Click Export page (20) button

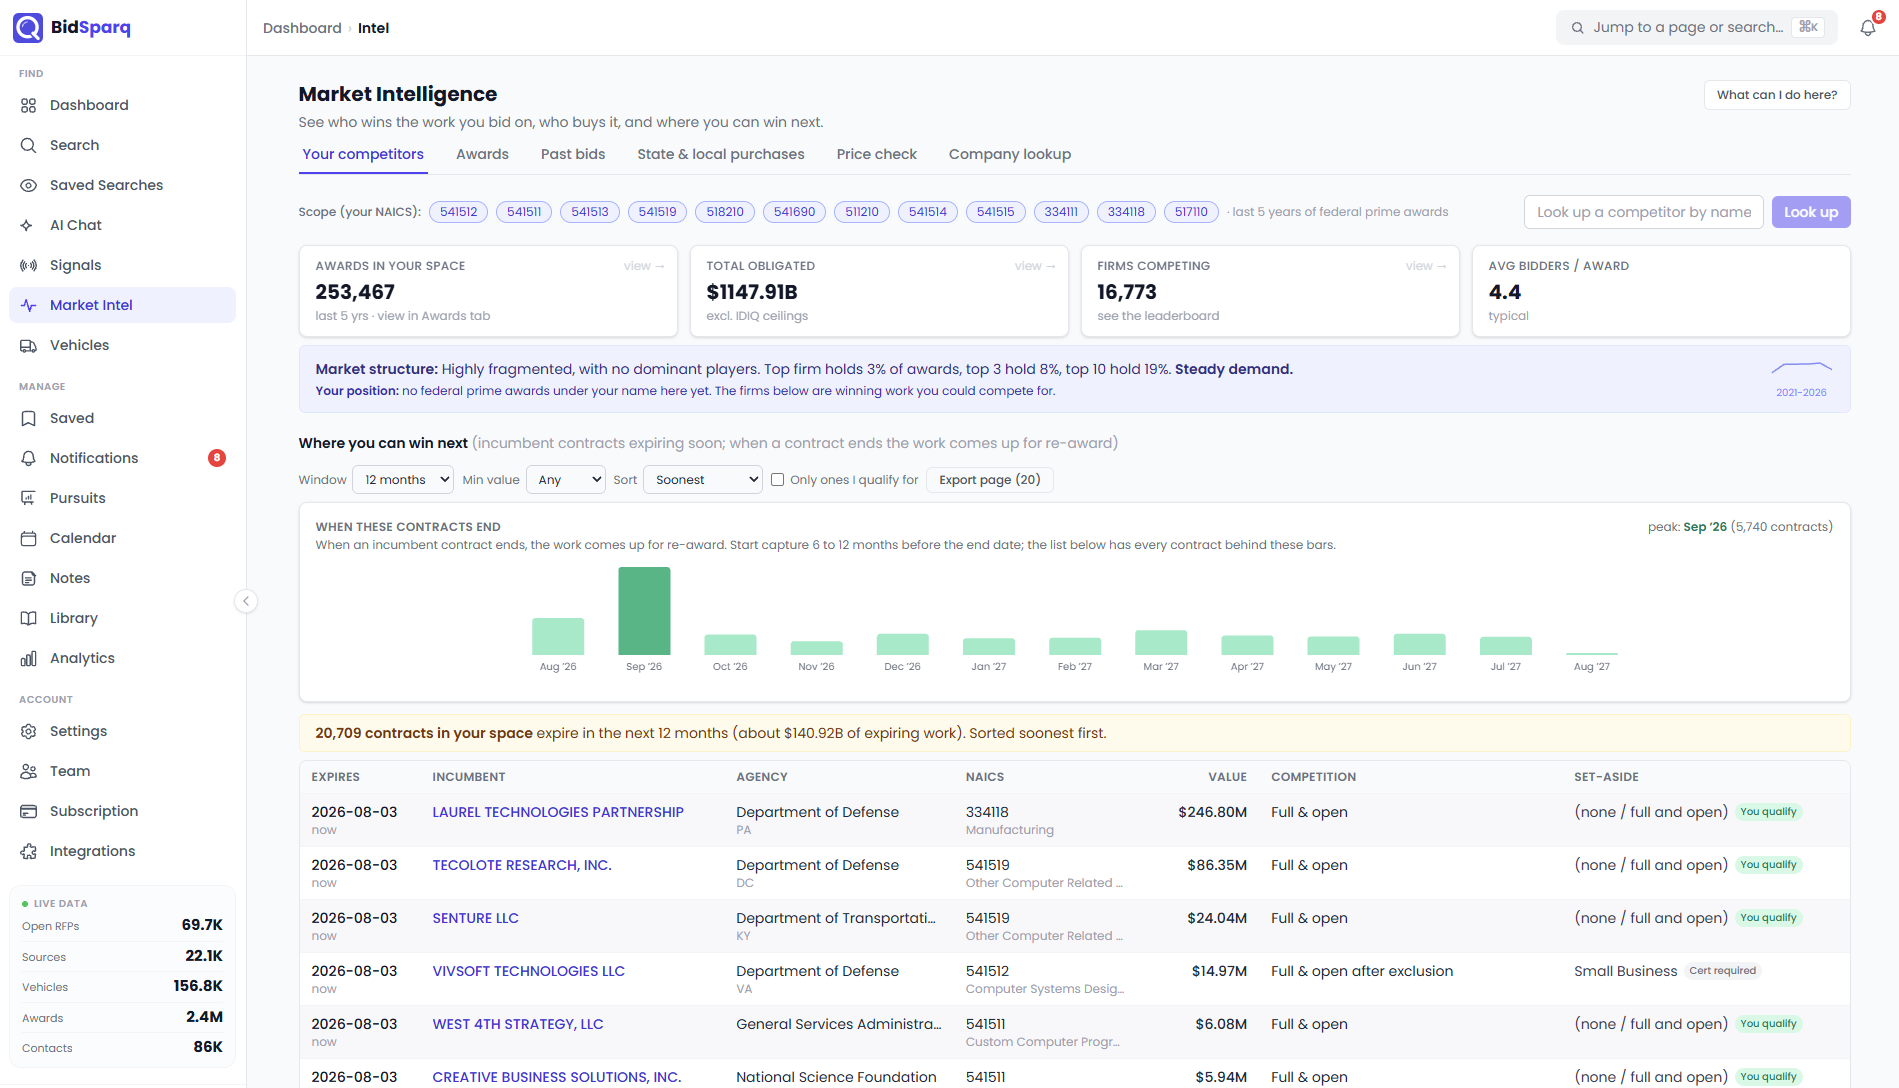pos(990,480)
